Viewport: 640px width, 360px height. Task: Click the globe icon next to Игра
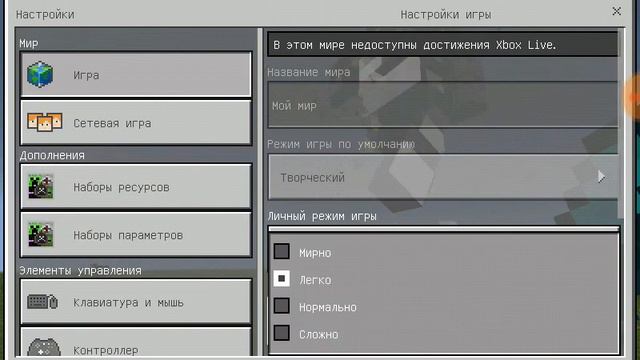click(40, 74)
